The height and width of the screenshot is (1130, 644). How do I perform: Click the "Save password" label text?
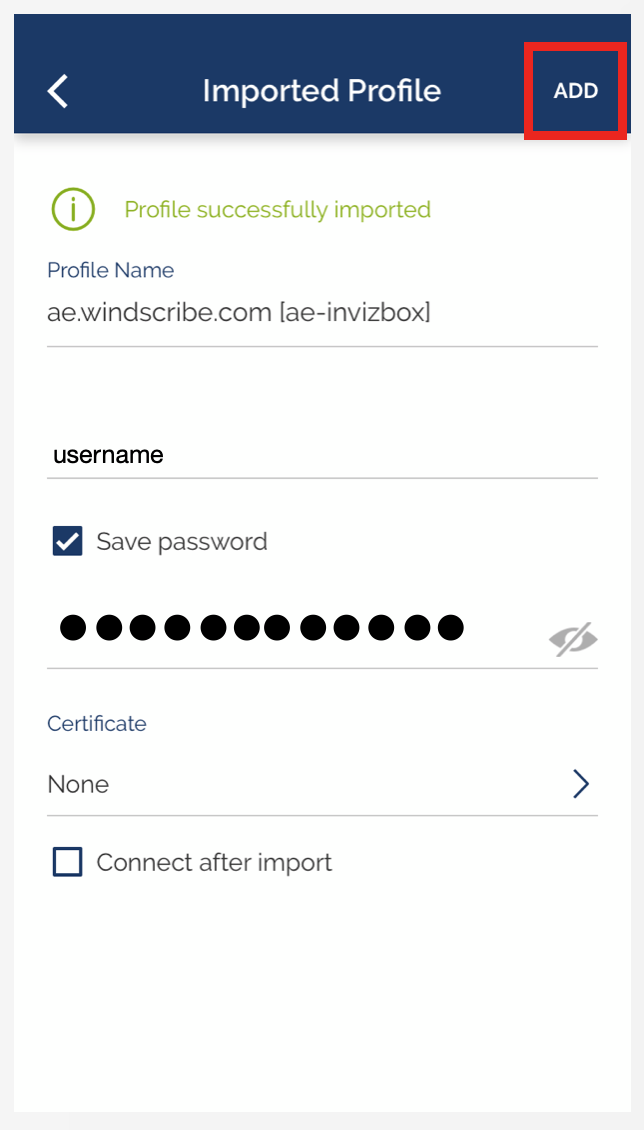(x=182, y=542)
